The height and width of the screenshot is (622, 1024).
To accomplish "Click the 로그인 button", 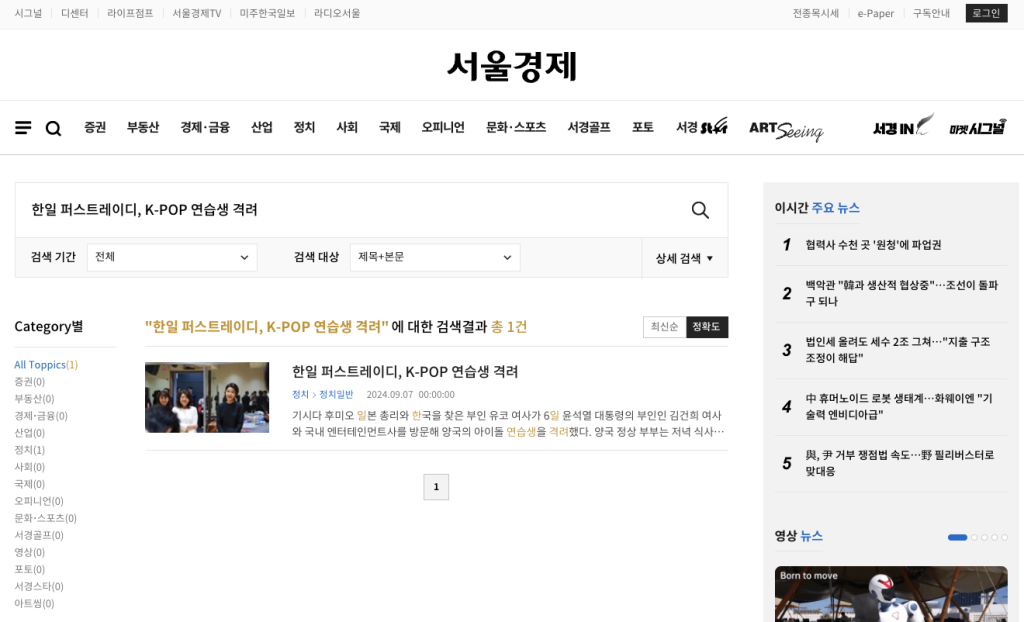I will click(x=986, y=13).
